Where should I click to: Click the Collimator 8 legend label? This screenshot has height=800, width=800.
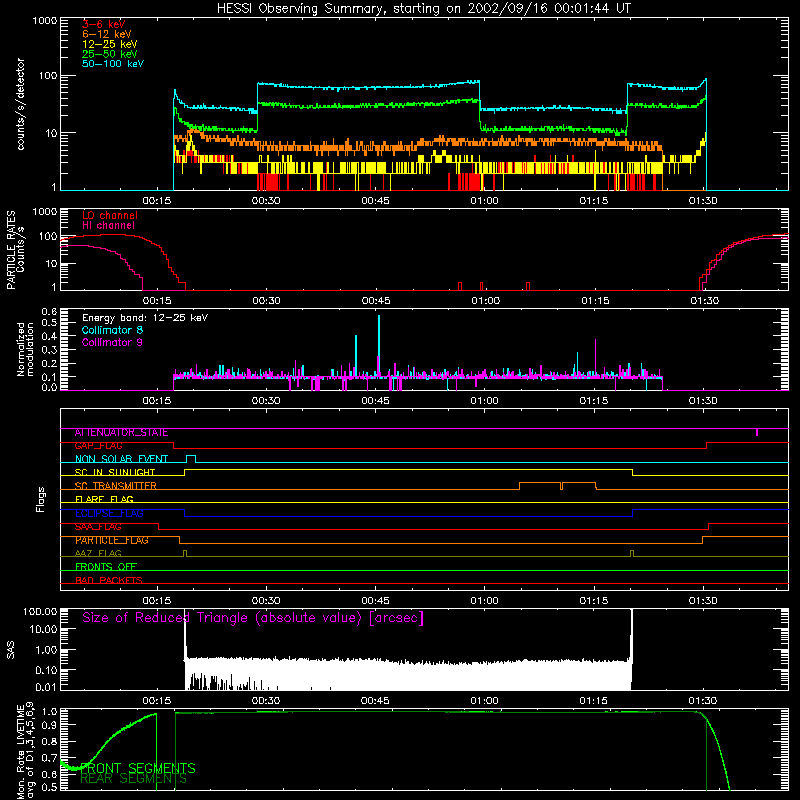tap(112, 330)
